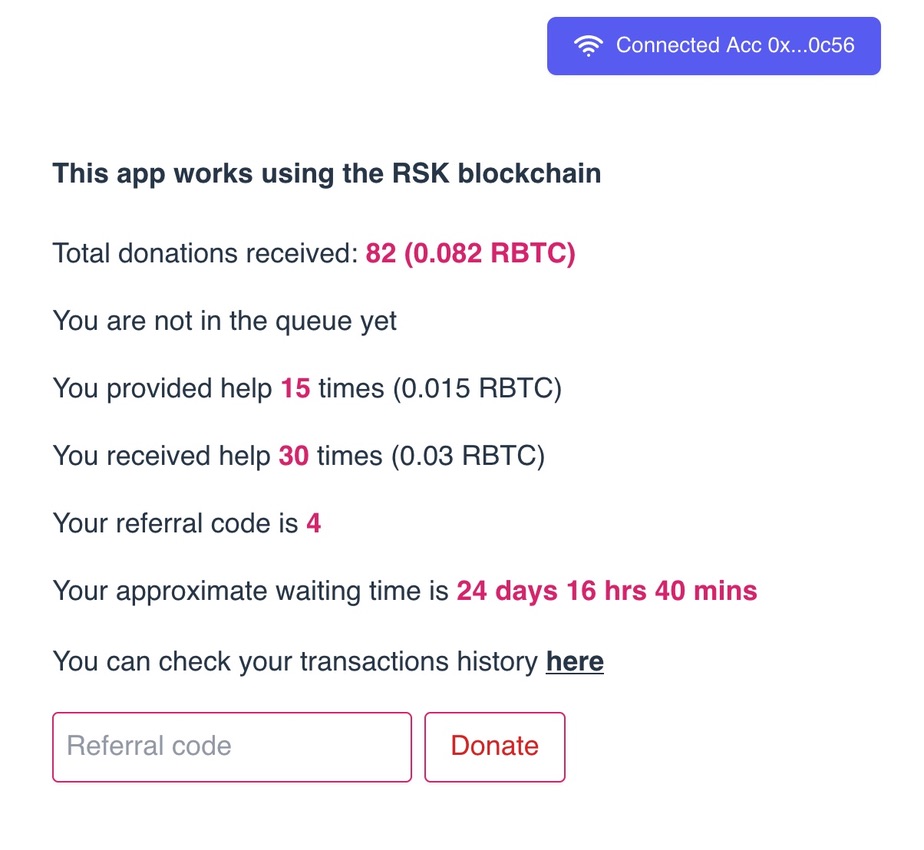
Task: Click the 'You are not in the queue yet' text
Action: [x=225, y=322]
